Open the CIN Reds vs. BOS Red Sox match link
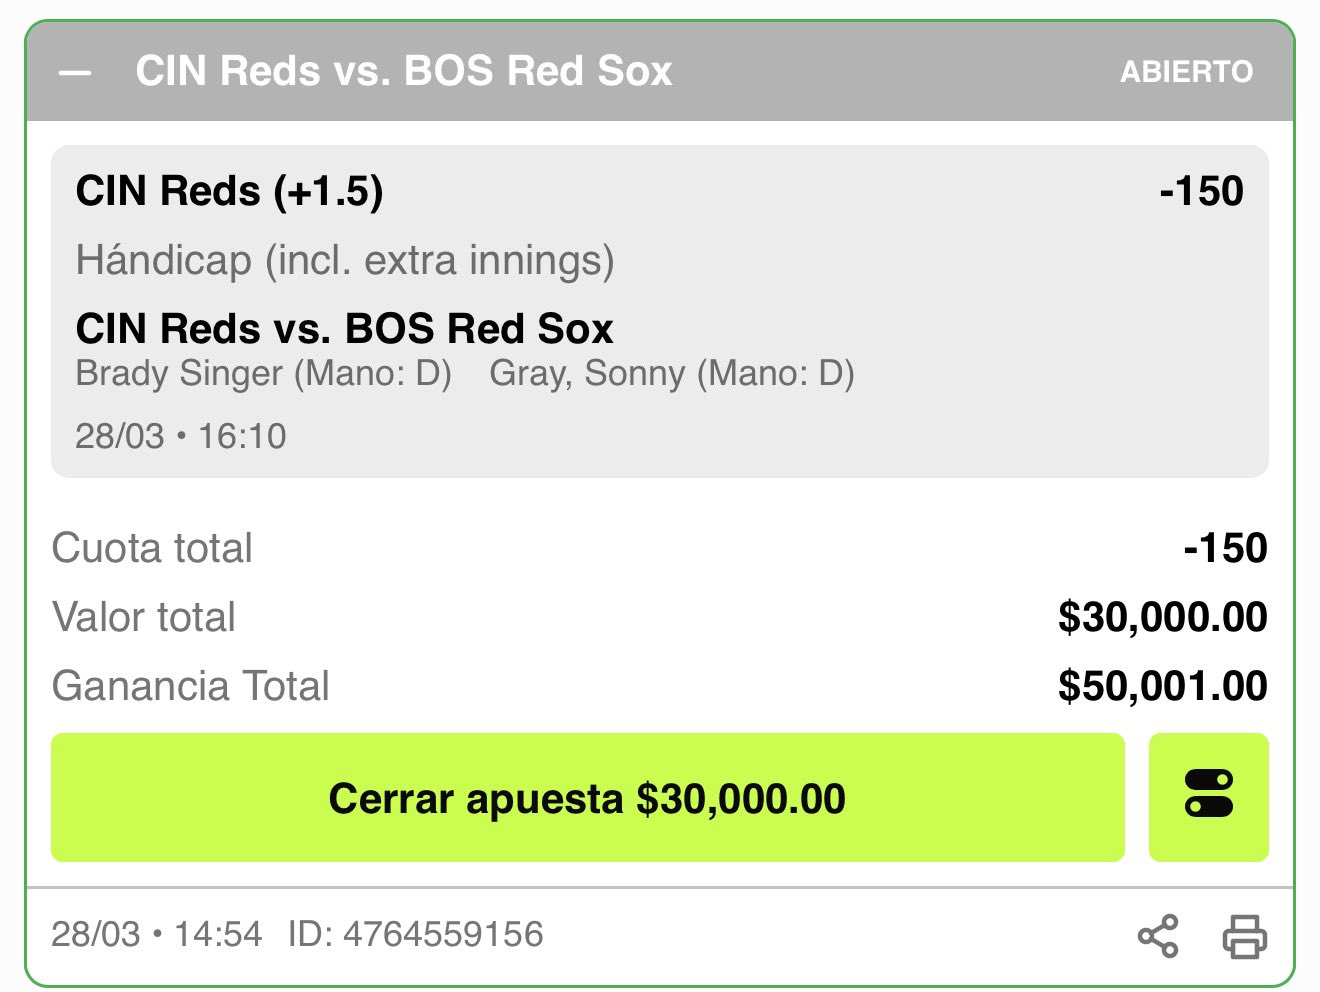 click(x=344, y=329)
